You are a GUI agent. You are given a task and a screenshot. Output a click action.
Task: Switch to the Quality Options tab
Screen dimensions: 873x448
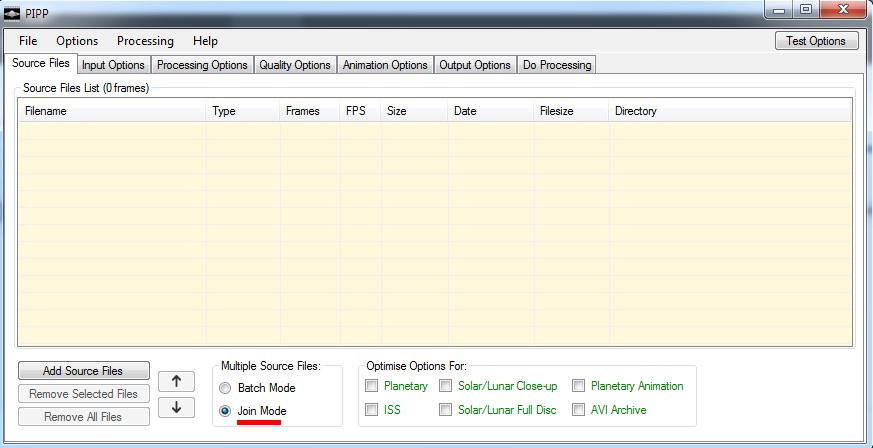point(295,65)
